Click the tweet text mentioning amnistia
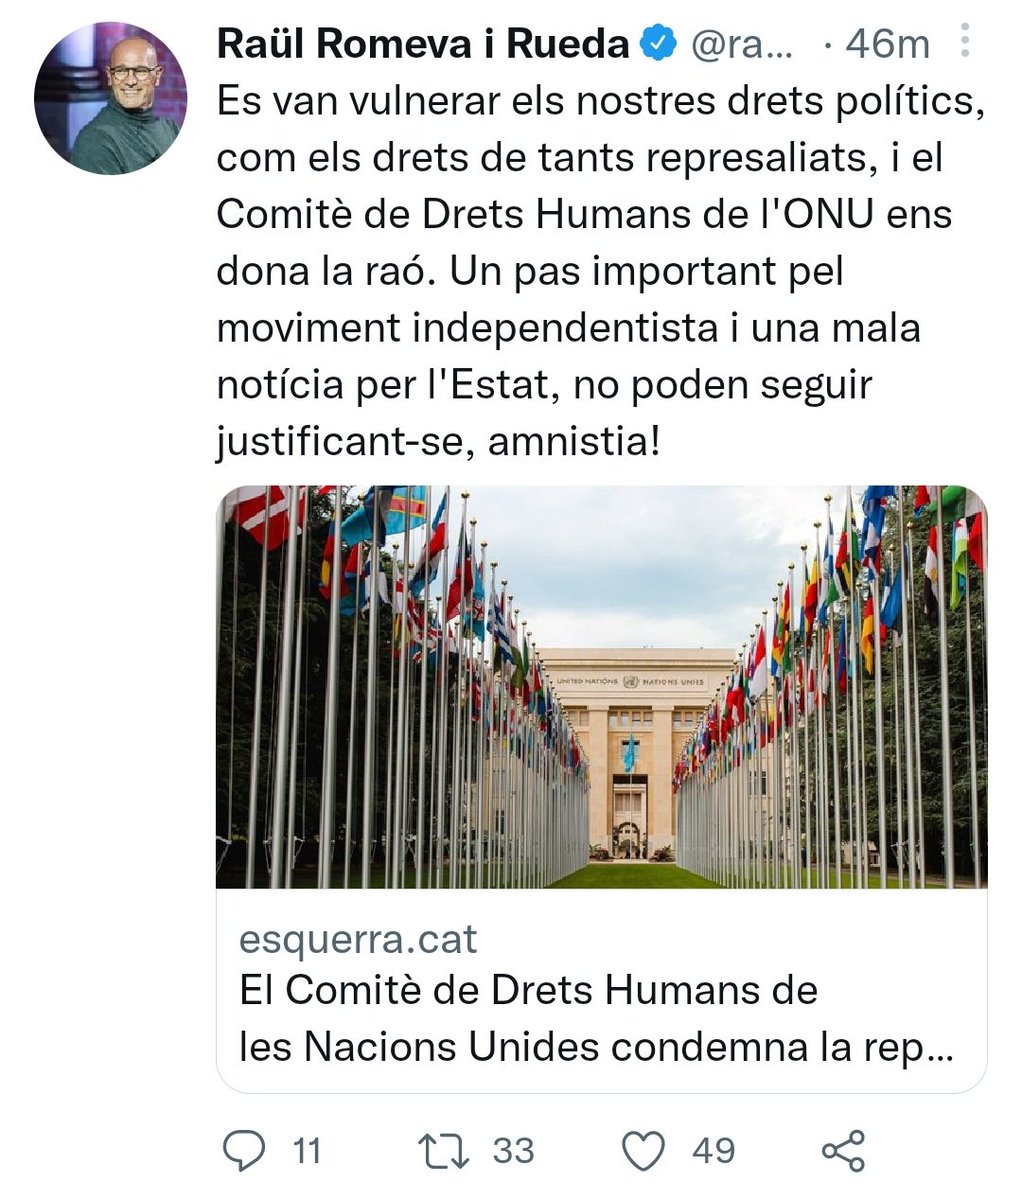1022x1200 pixels. [438, 441]
